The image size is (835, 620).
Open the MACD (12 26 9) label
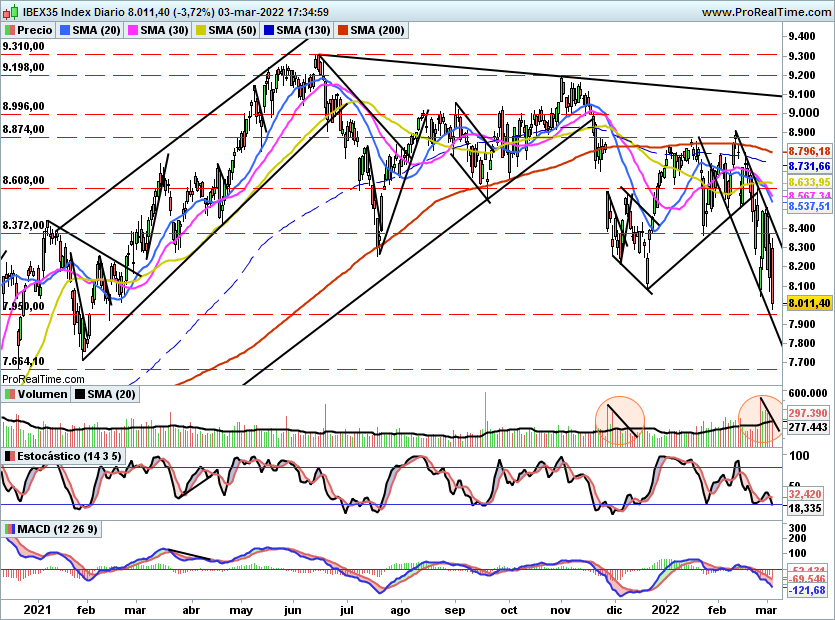58,529
